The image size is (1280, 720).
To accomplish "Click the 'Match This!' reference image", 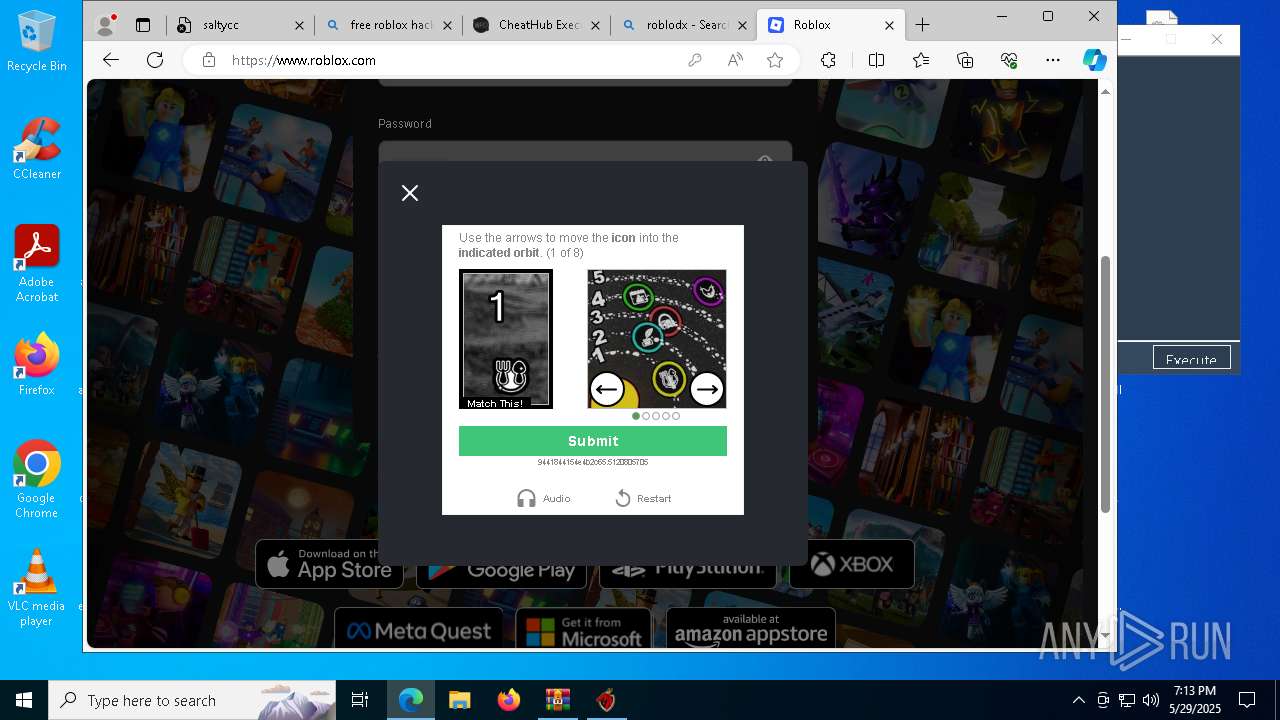I will tap(505, 339).
